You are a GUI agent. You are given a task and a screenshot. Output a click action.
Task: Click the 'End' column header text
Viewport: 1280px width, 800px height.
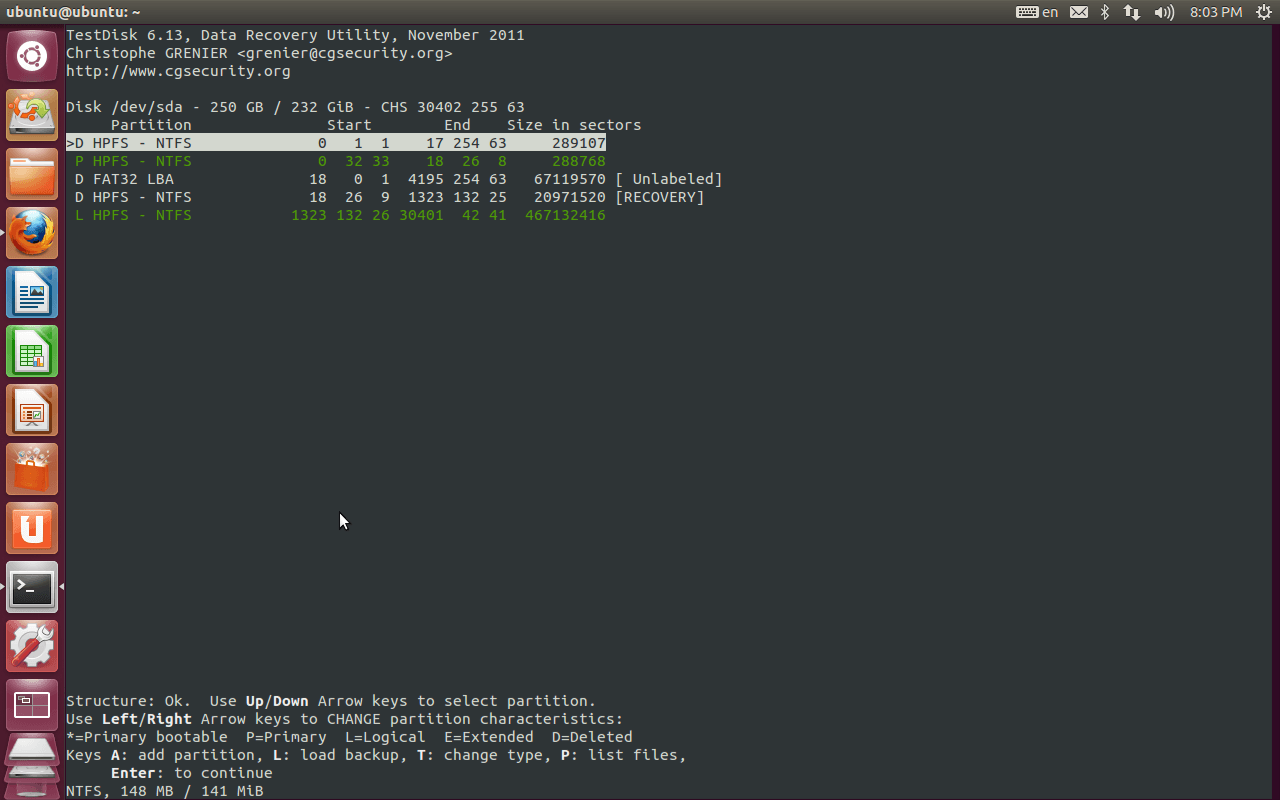457,125
